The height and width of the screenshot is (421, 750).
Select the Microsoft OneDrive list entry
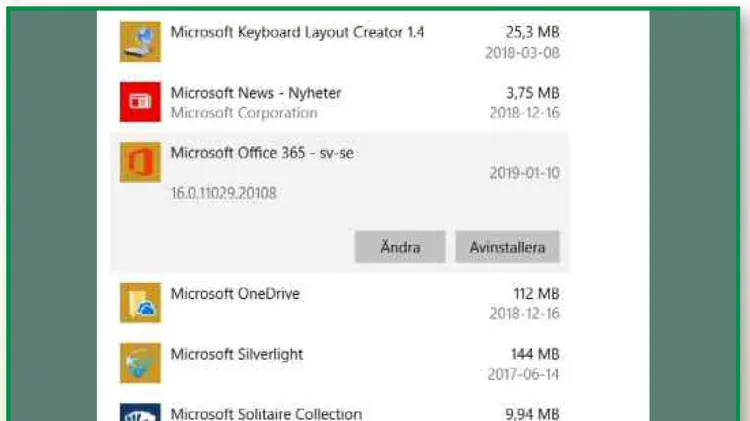click(340, 303)
